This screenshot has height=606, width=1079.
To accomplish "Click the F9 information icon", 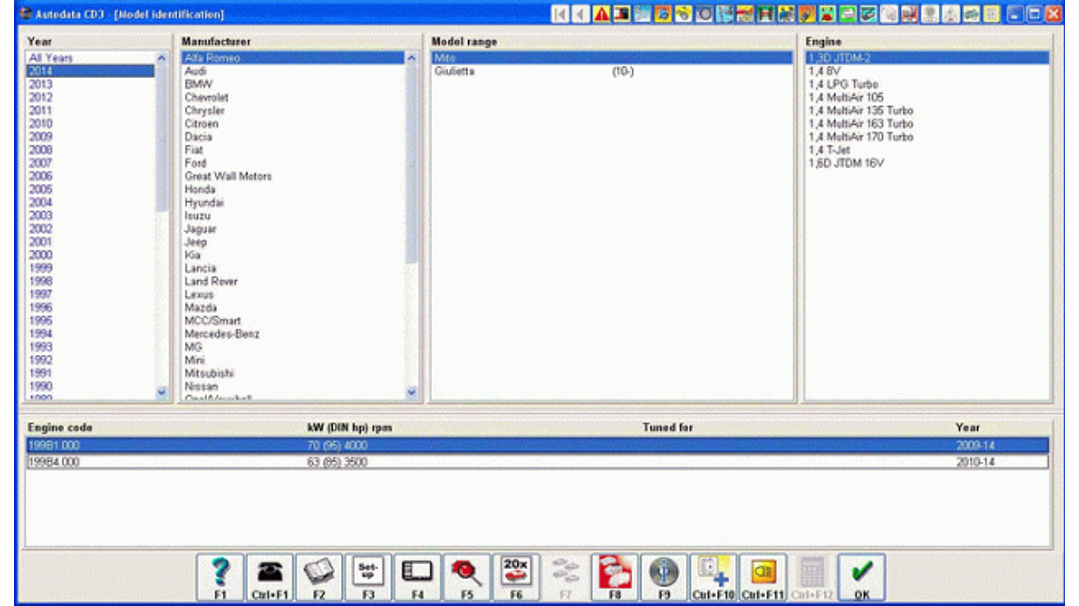I will [664, 577].
